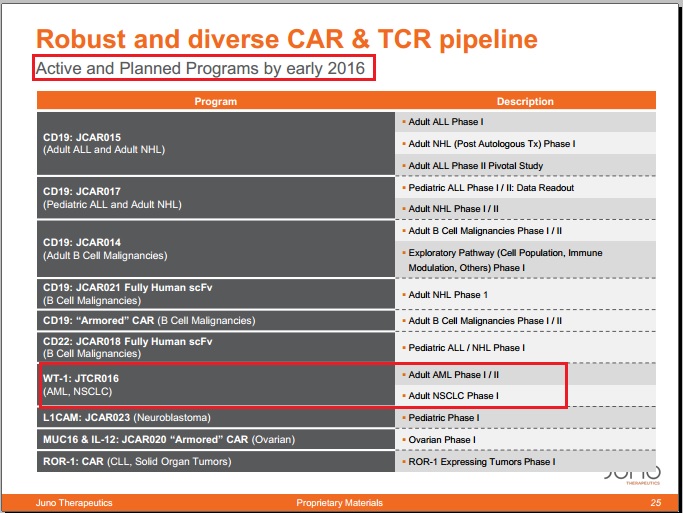This screenshot has width=683, height=513.
Task: Select the Description column header
Action: coord(525,101)
